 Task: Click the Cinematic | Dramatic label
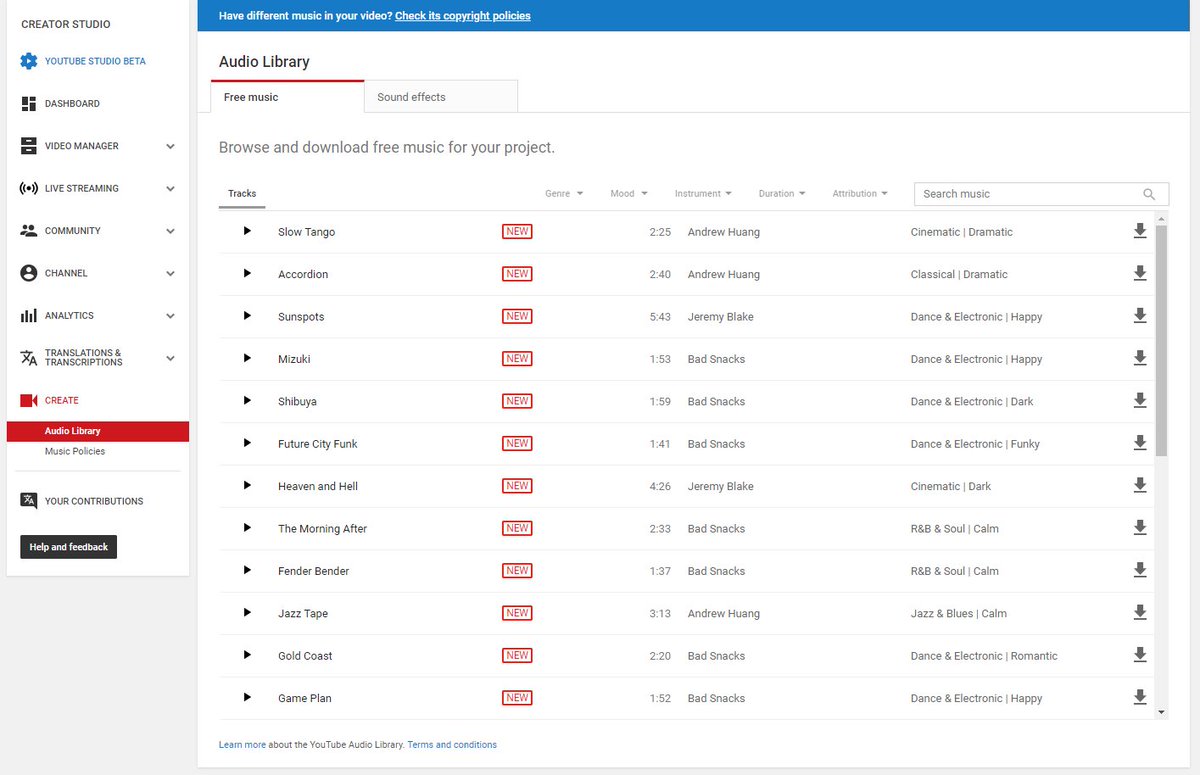(x=962, y=232)
